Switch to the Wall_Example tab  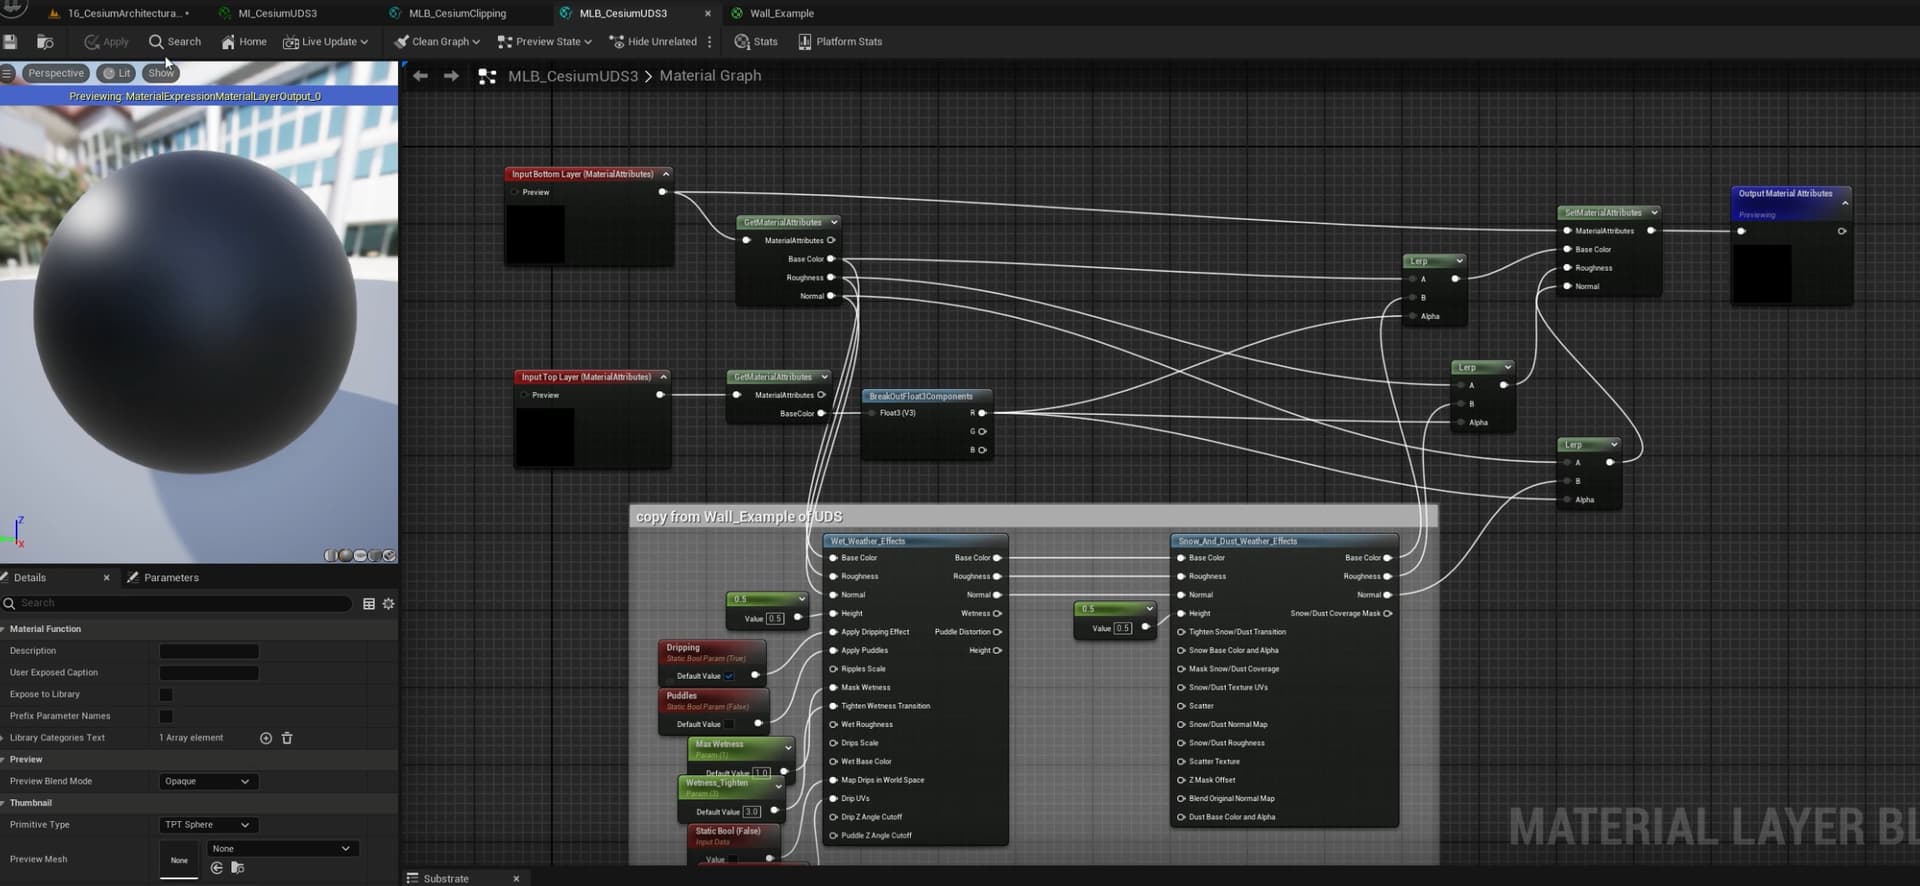772,13
